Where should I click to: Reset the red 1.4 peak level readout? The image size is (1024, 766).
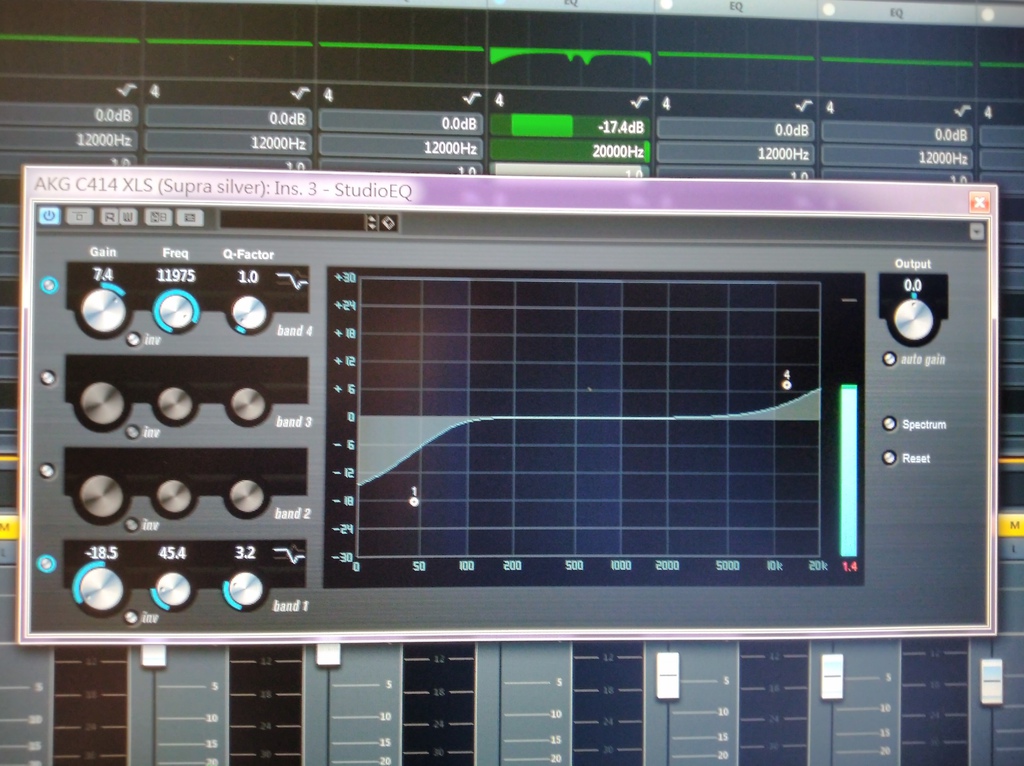(x=849, y=566)
